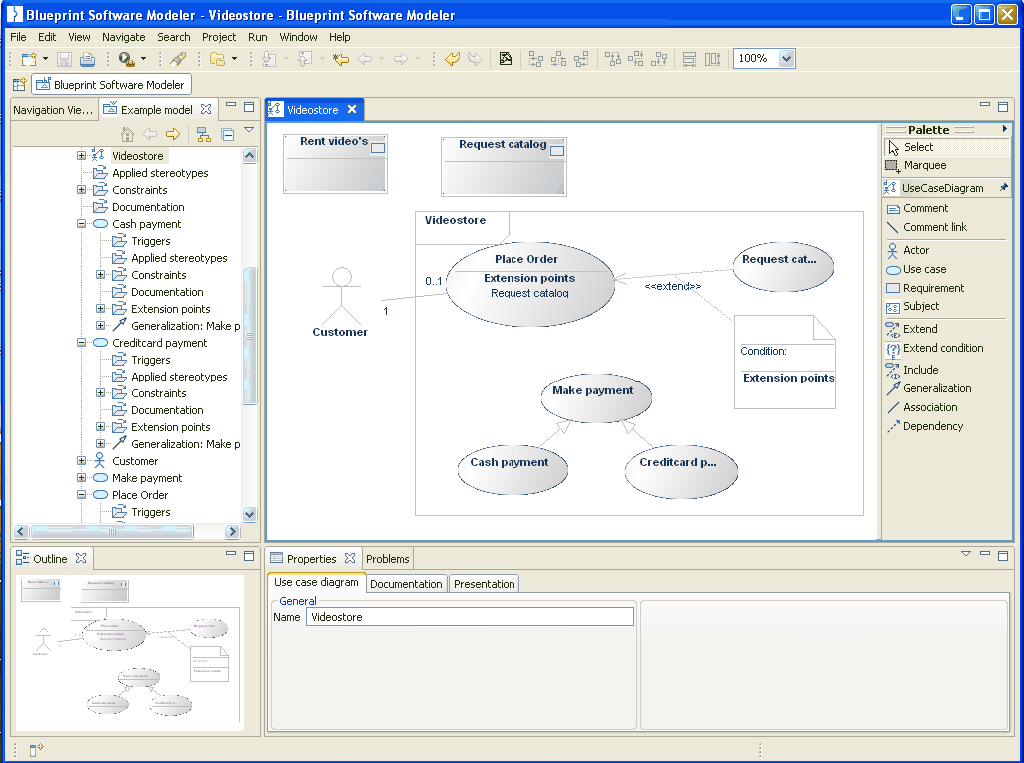This screenshot has width=1024, height=763.
Task: Switch to the Problems tab
Action: [387, 559]
